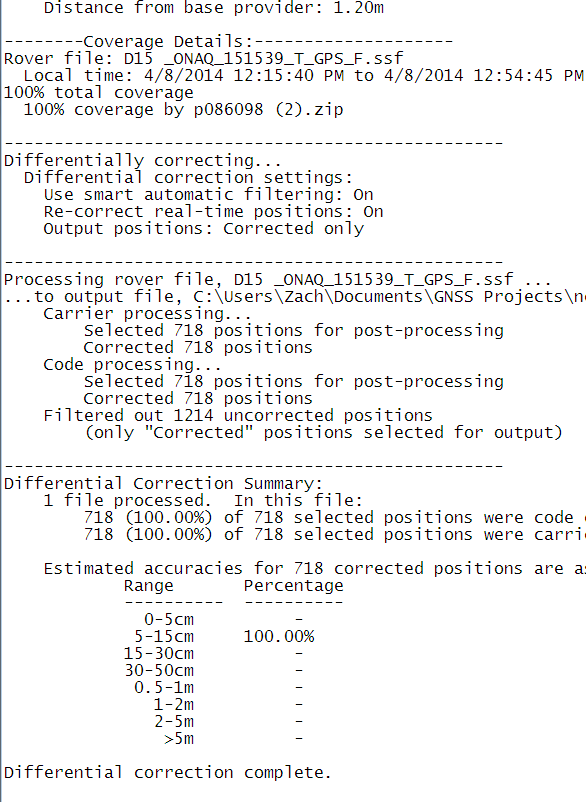The image size is (586, 802).
Task: Click the Local time range line
Action: 304,76
